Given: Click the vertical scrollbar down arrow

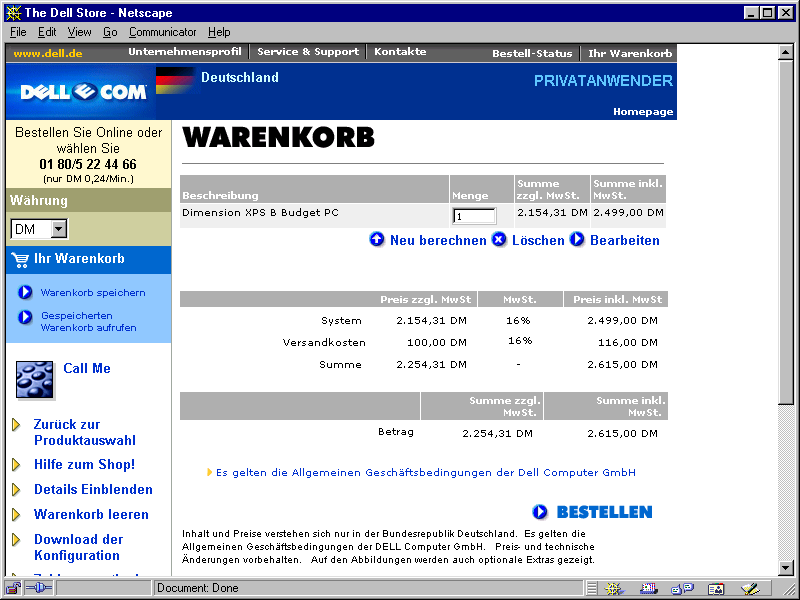Looking at the screenshot, I should pos(786,567).
